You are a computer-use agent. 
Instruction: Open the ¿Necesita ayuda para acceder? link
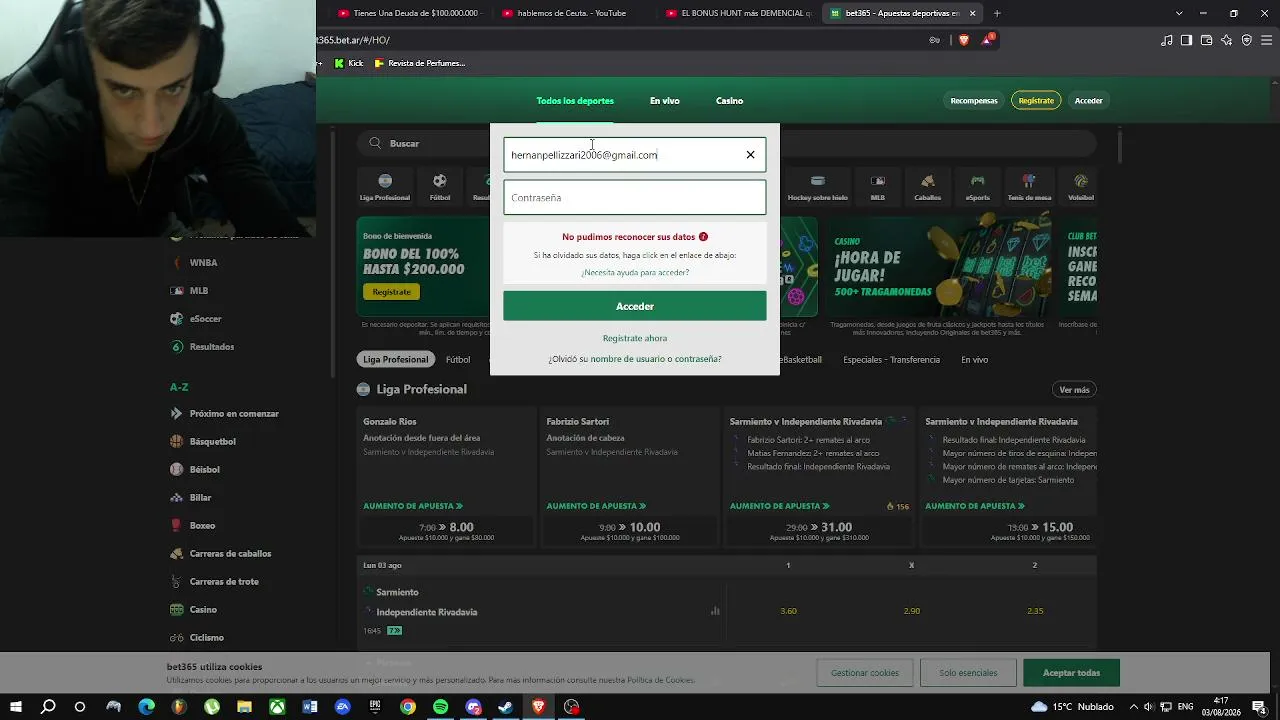(635, 272)
